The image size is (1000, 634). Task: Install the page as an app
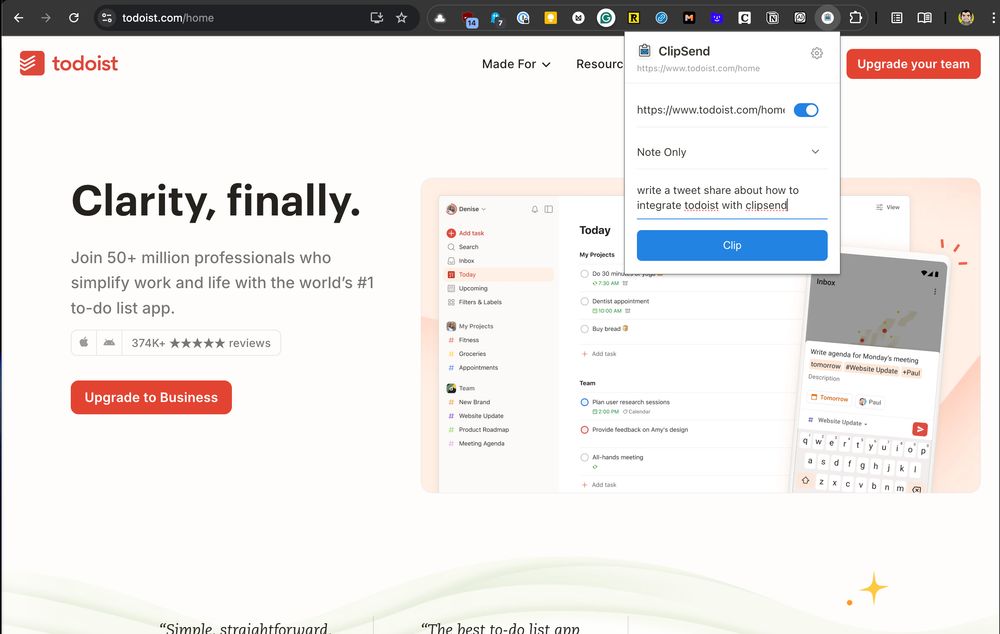377,18
